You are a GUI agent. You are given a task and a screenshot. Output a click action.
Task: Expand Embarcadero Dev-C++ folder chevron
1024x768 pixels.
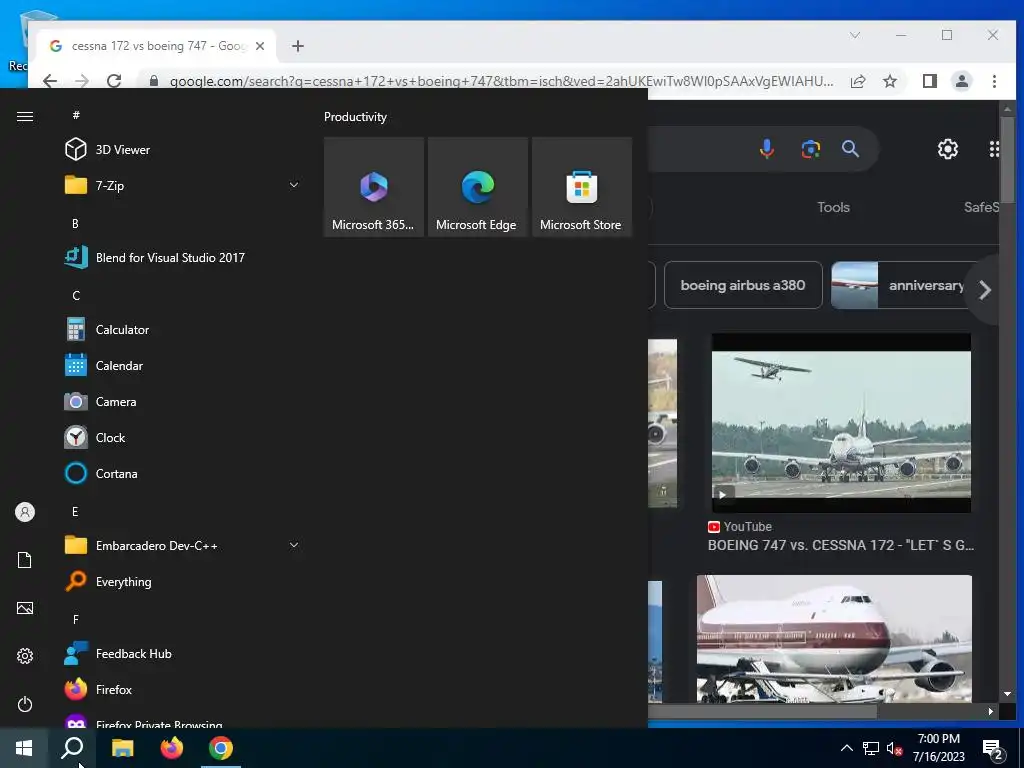(294, 545)
